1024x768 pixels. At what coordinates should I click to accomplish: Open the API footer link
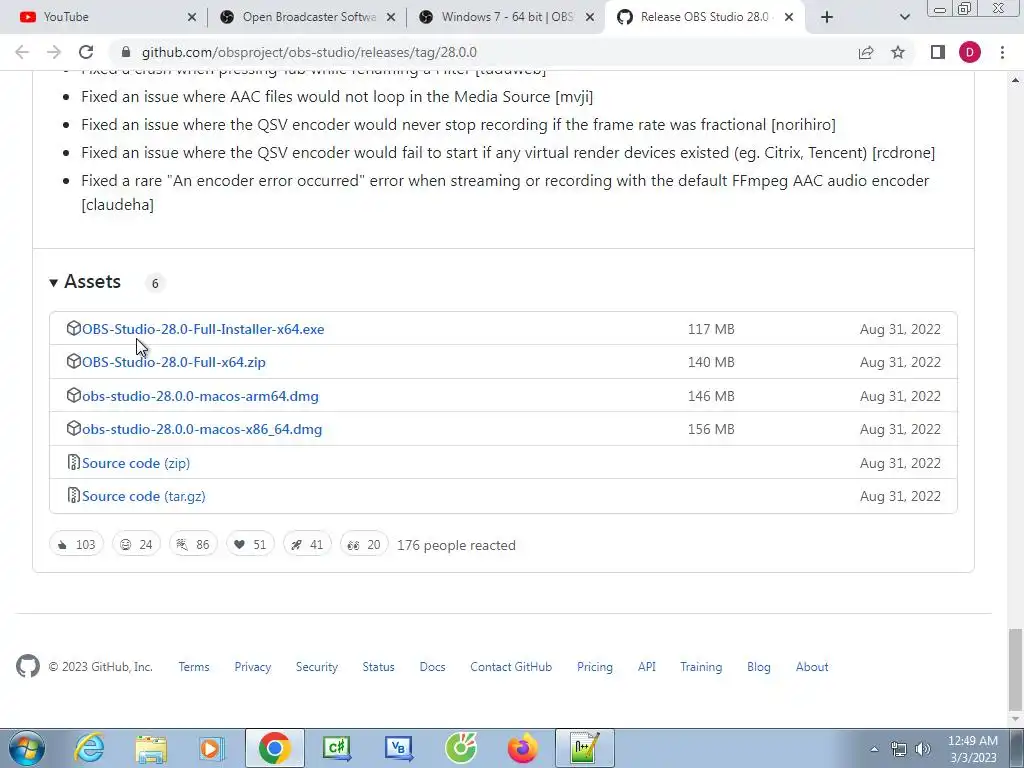tap(647, 667)
